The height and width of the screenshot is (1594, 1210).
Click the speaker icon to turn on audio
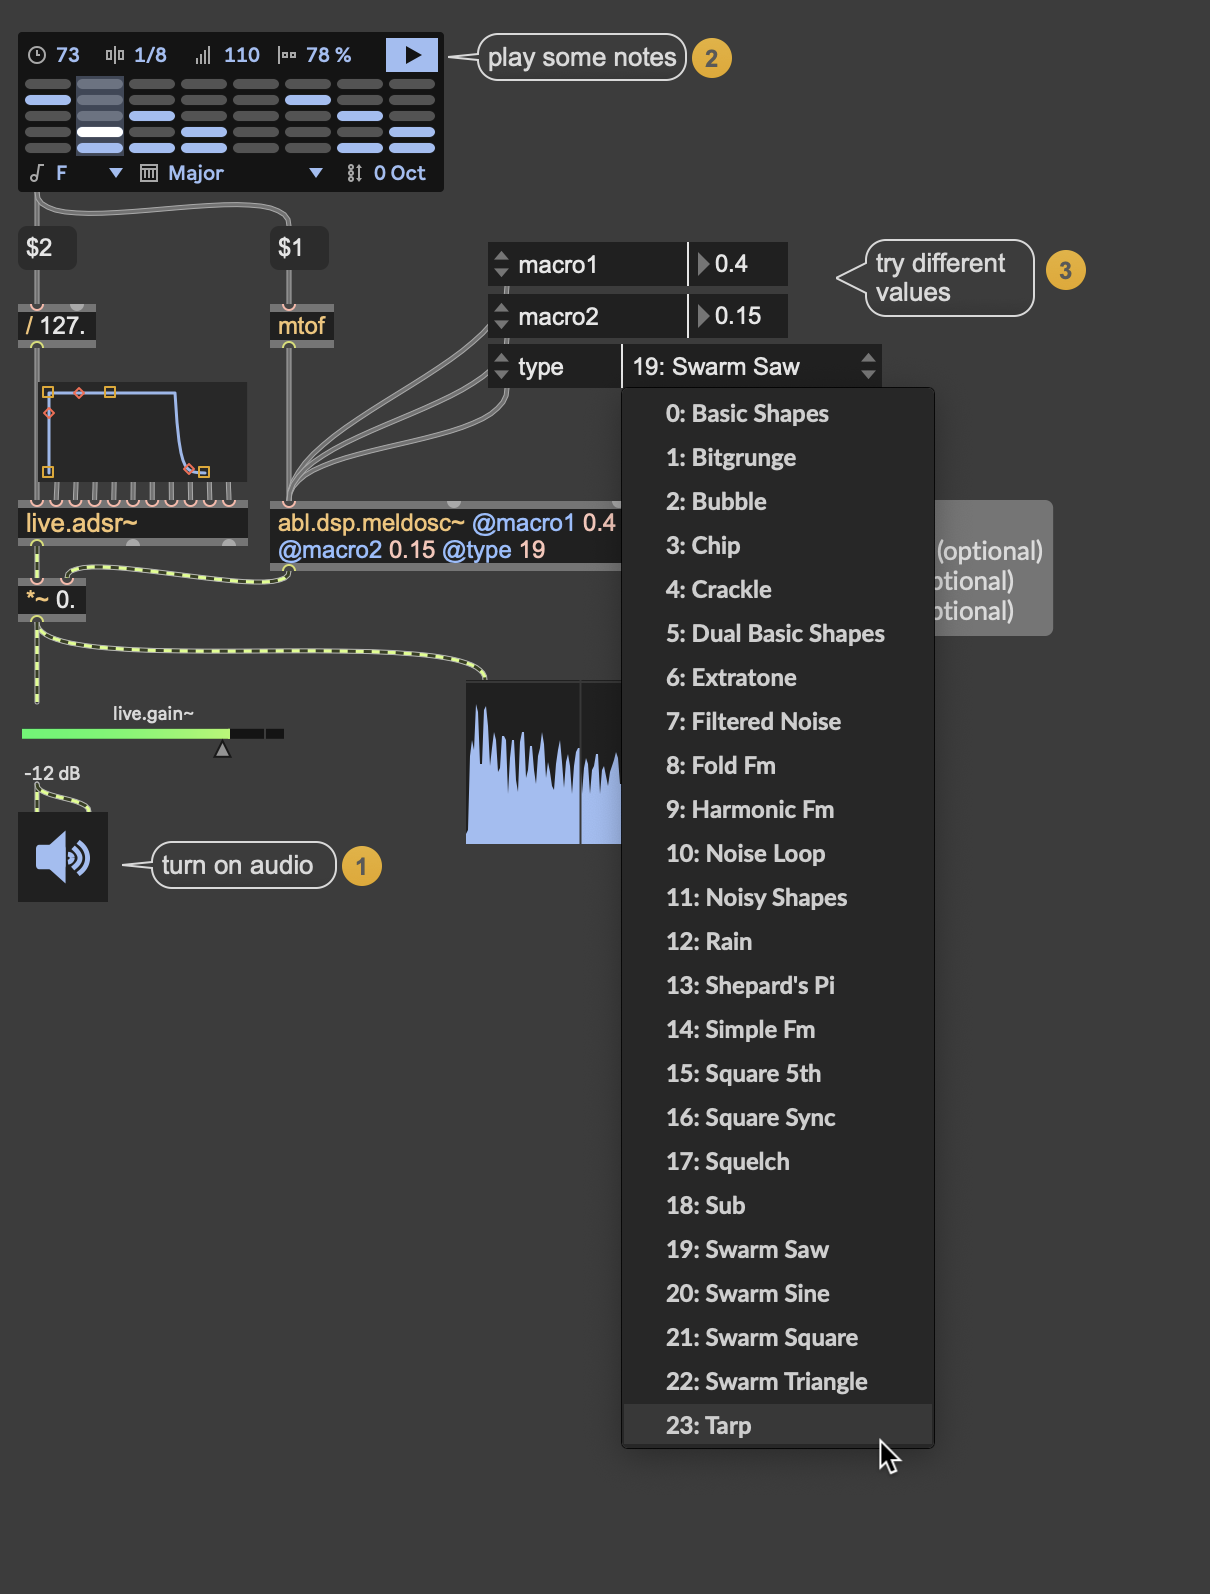pos(62,857)
